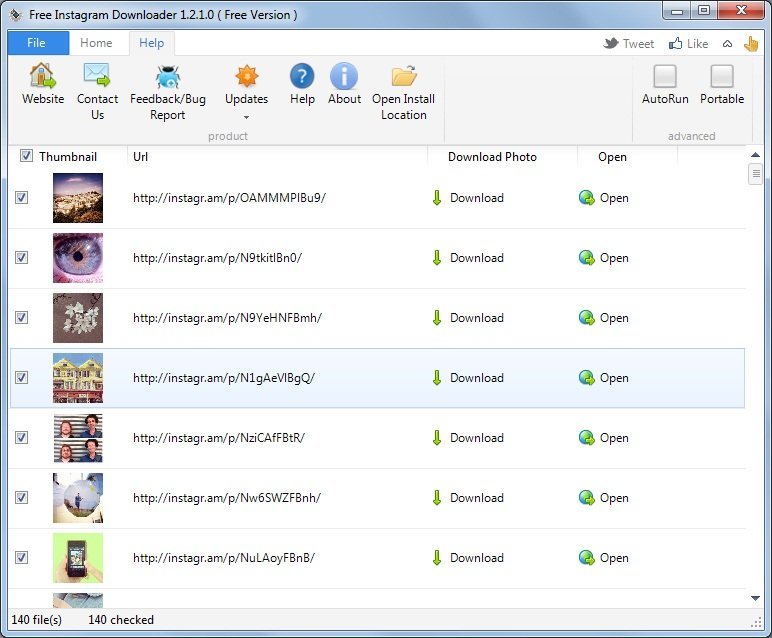Click globe open icon for OAMMMPlBu9 row
The height and width of the screenshot is (638, 772).
coord(586,198)
